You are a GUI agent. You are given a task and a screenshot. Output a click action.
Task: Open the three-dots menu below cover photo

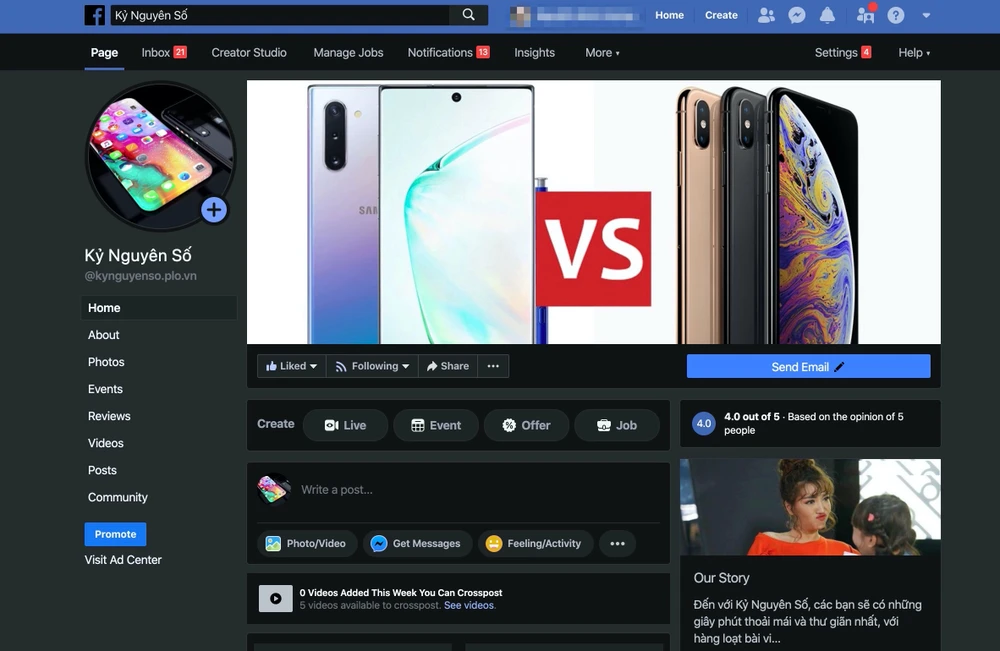[x=493, y=366]
